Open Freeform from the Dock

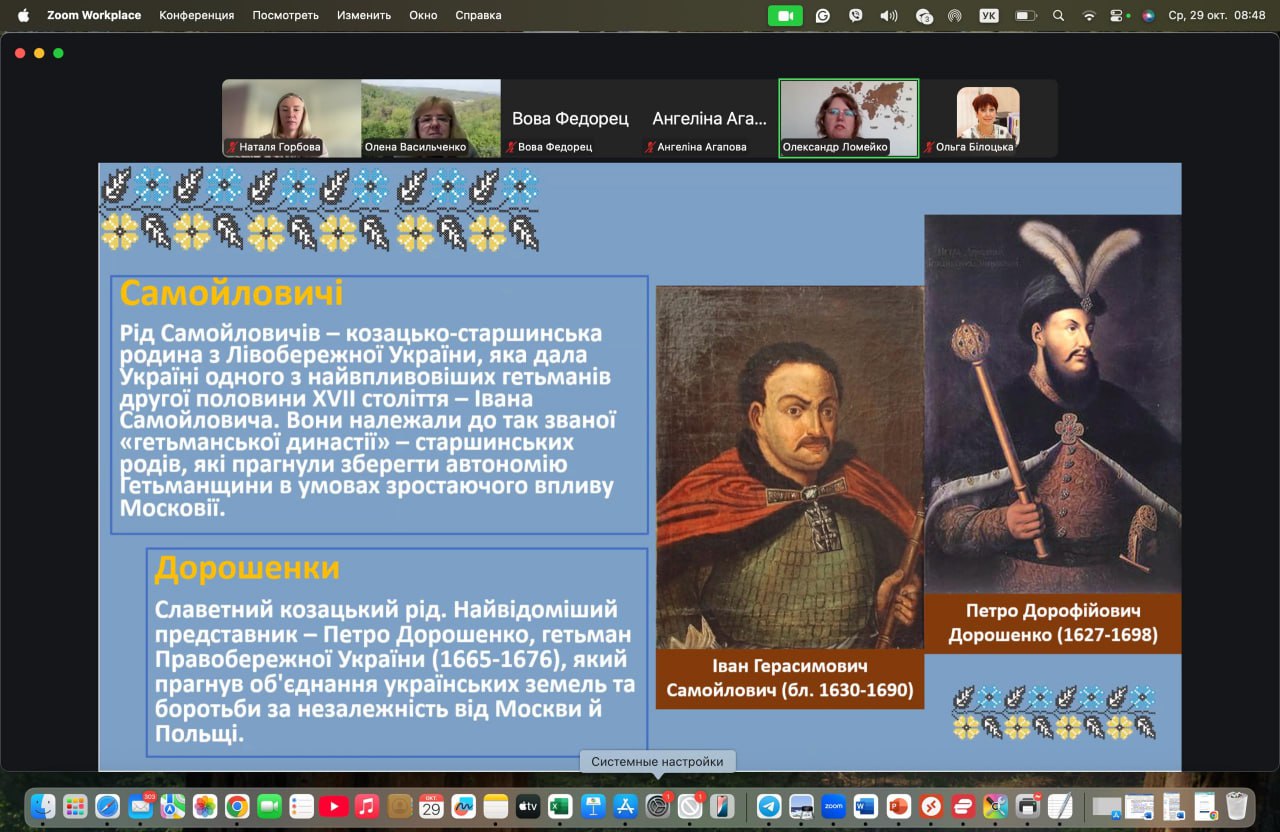pos(463,806)
